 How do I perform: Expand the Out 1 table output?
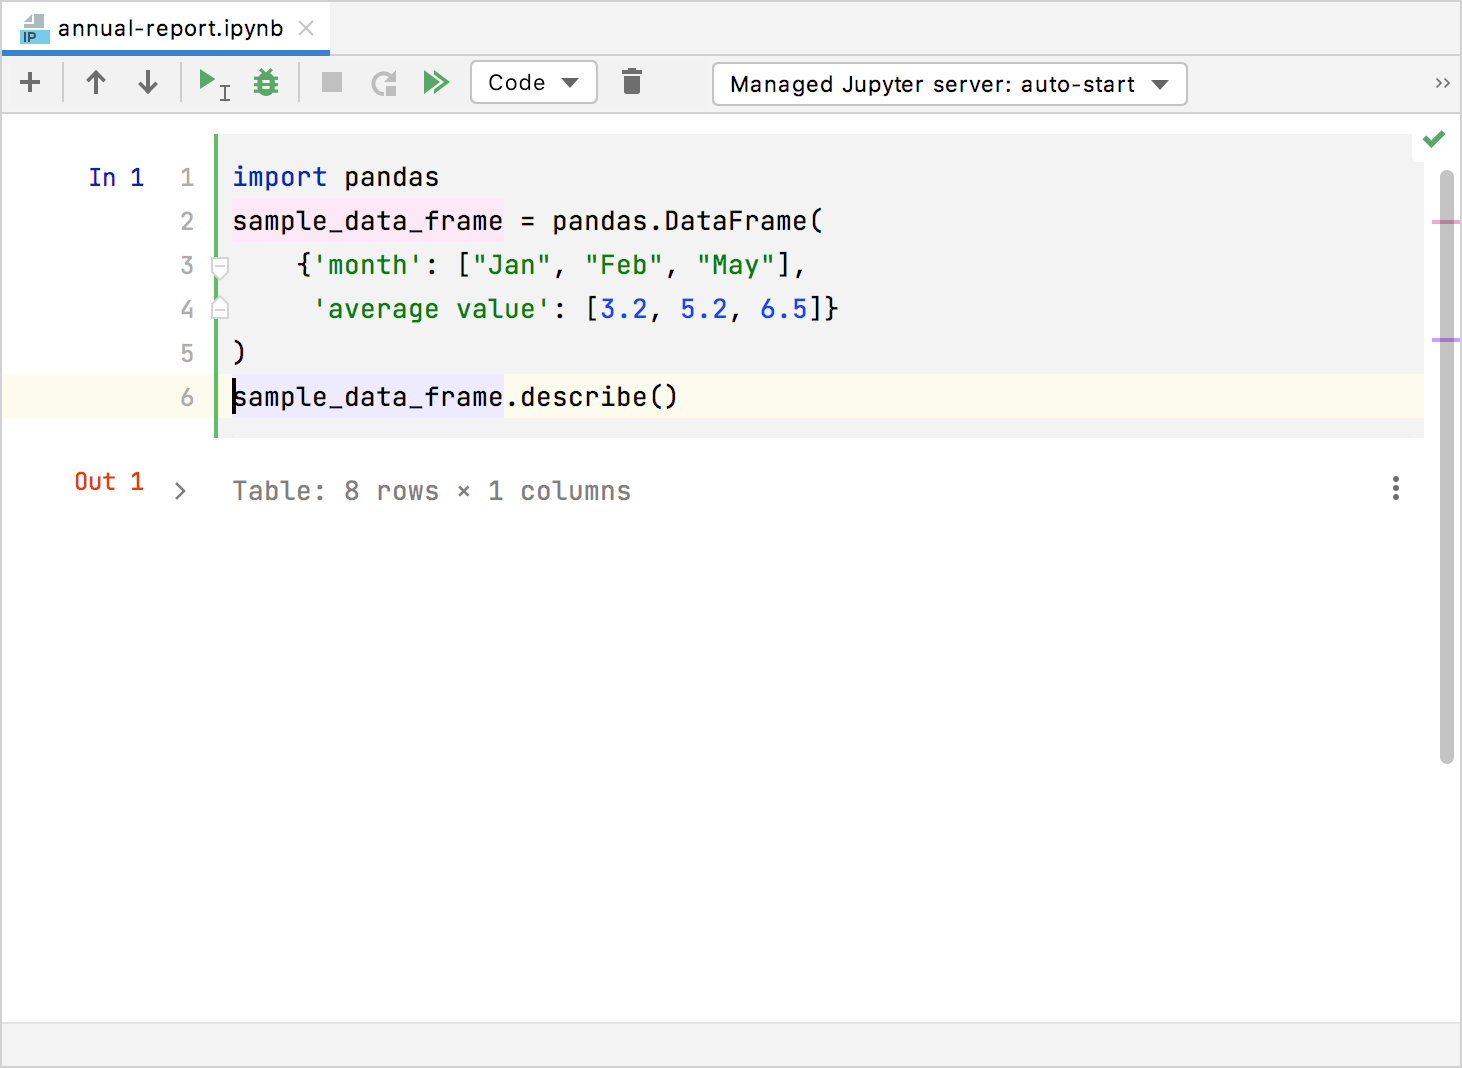[180, 491]
